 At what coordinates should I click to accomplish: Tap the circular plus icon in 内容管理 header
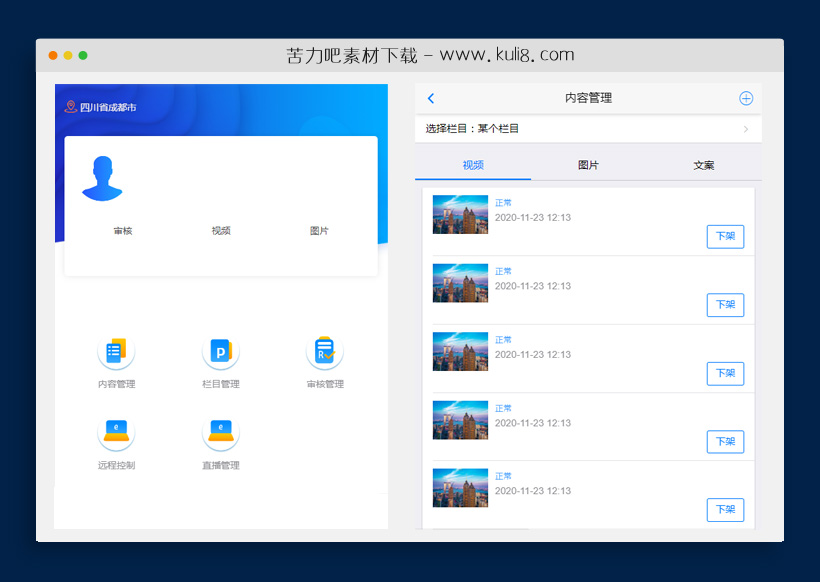click(746, 98)
